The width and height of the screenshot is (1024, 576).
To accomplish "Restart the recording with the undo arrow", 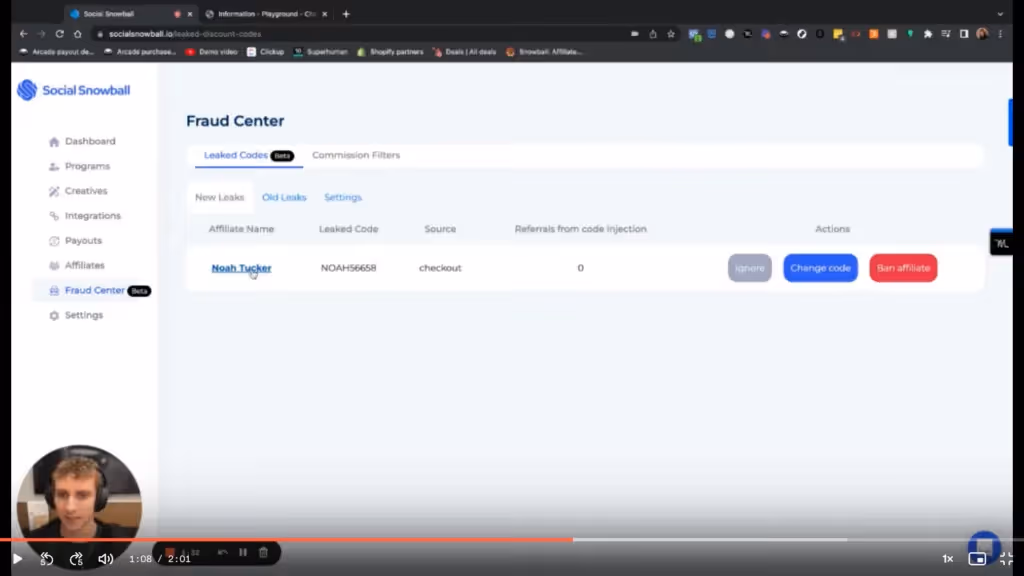I will pos(223,552).
